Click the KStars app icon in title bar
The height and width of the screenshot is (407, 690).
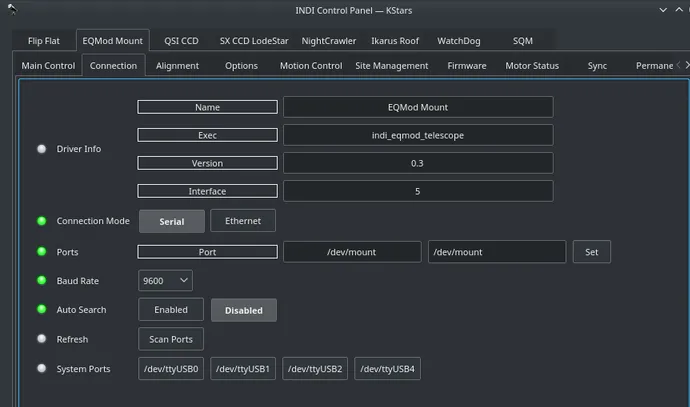pos(12,9)
